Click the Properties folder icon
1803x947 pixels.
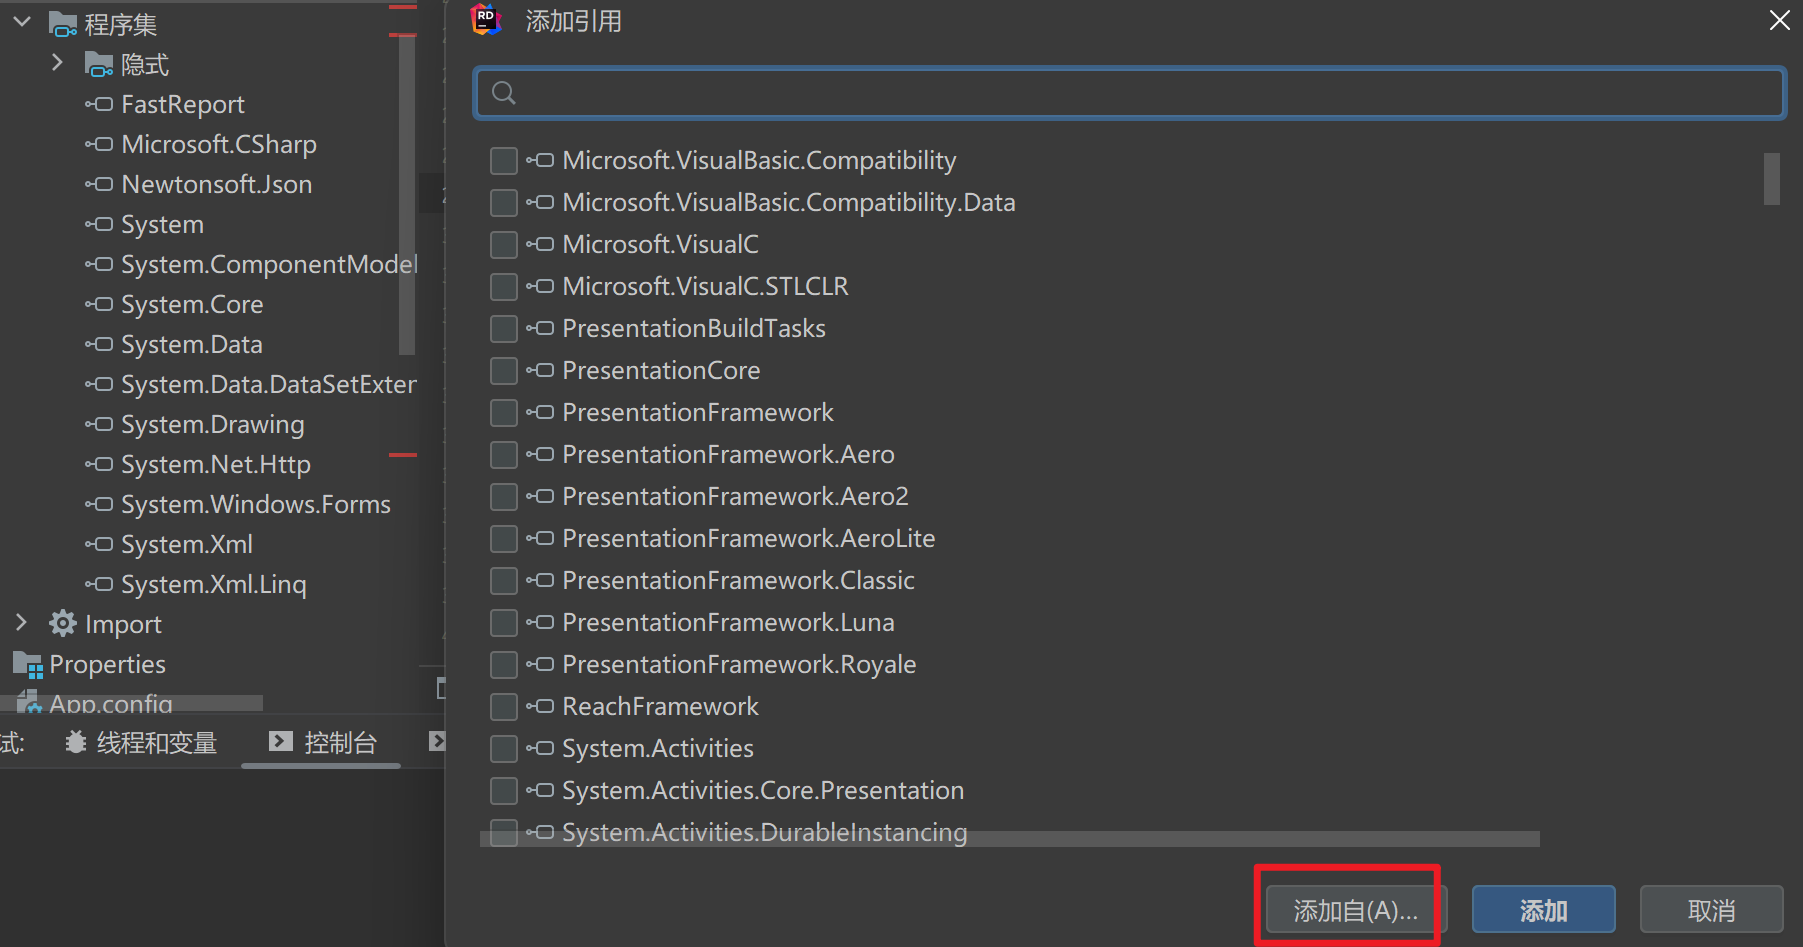pyautogui.click(x=27, y=665)
